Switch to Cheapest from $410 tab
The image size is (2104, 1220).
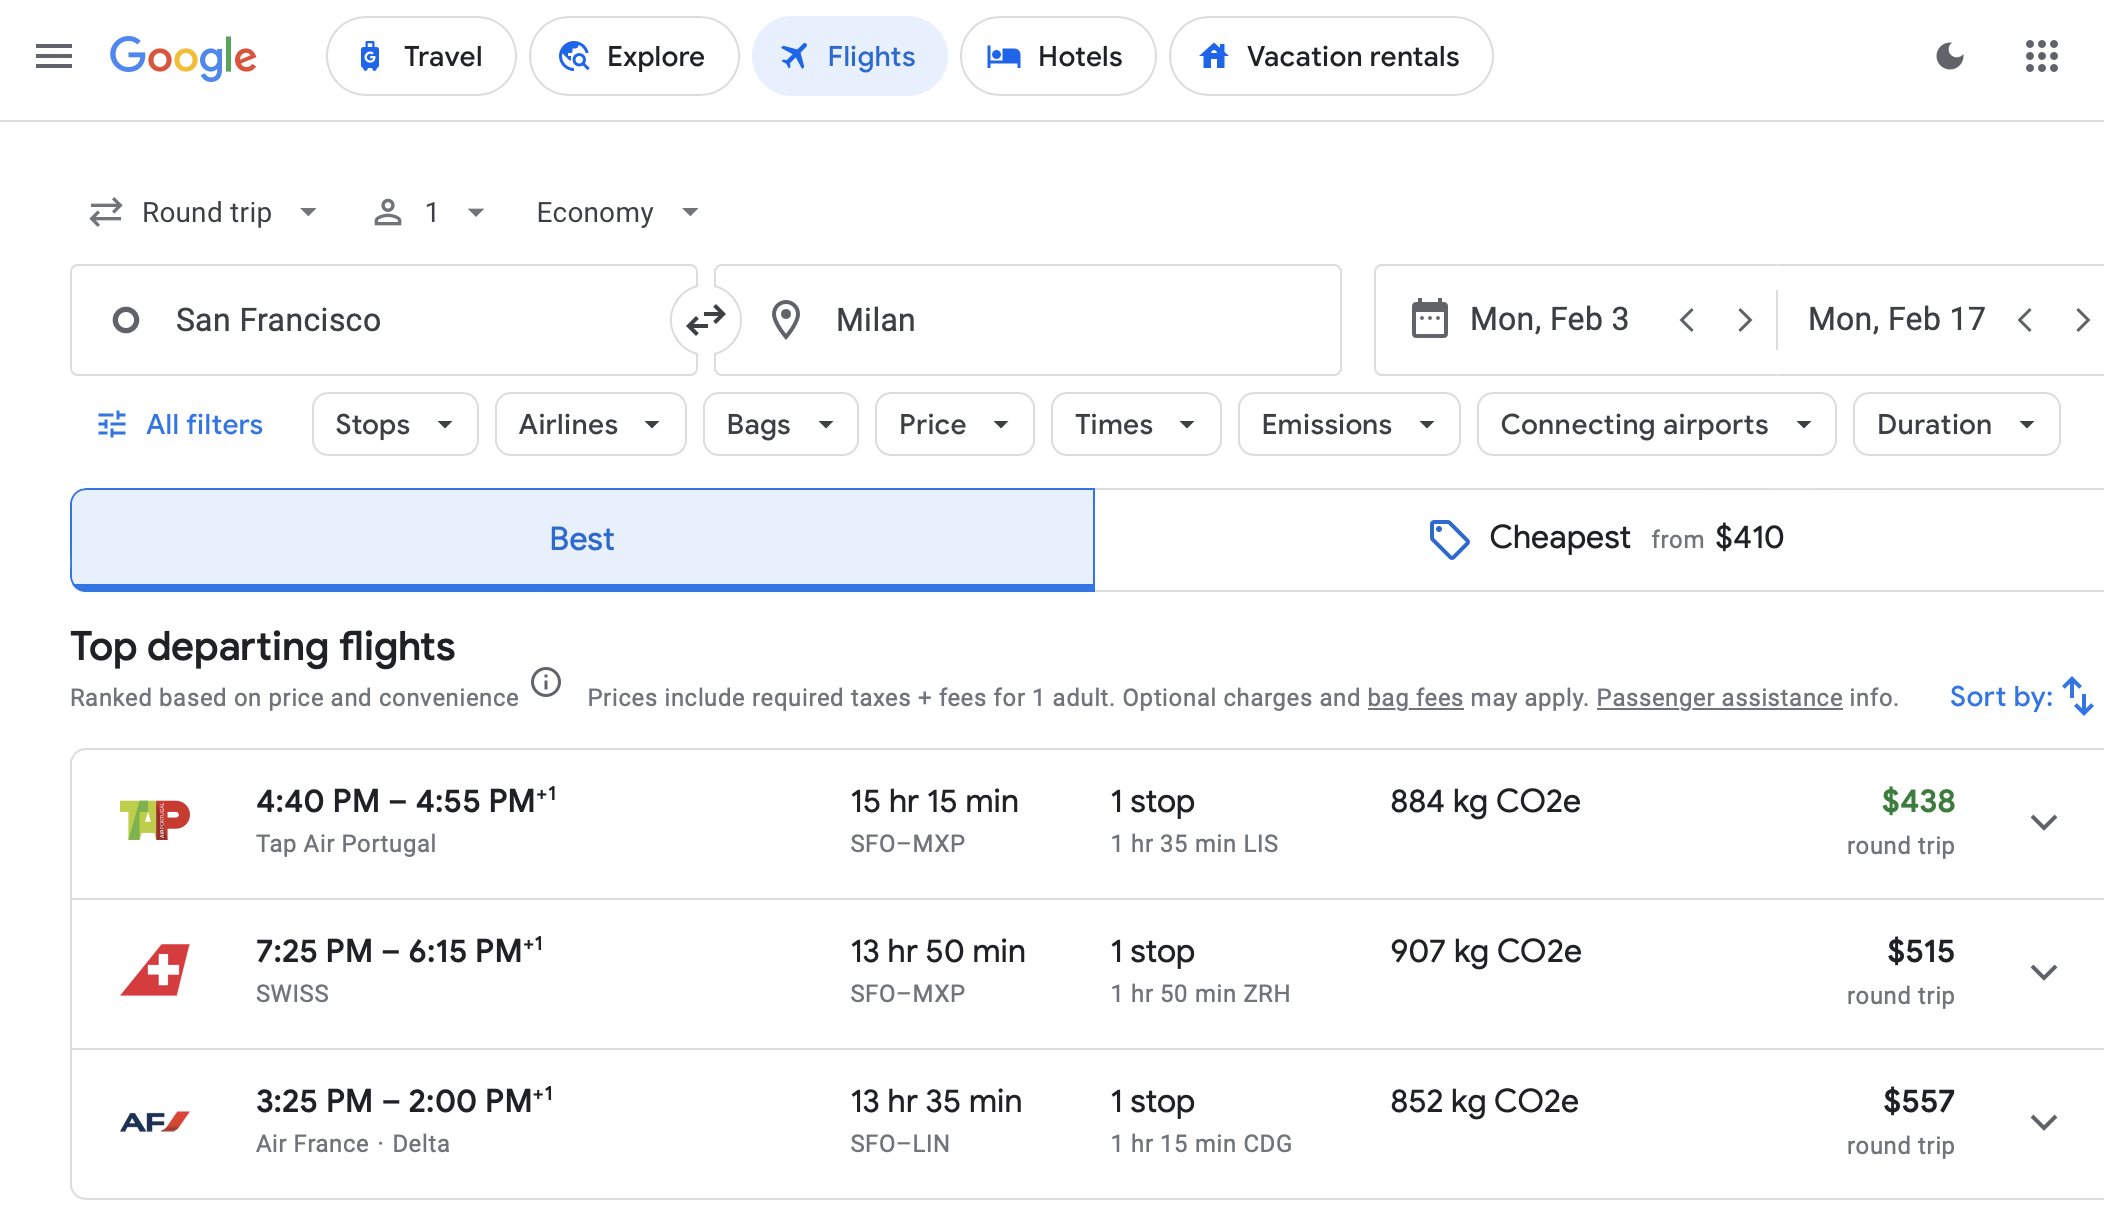(1600, 539)
